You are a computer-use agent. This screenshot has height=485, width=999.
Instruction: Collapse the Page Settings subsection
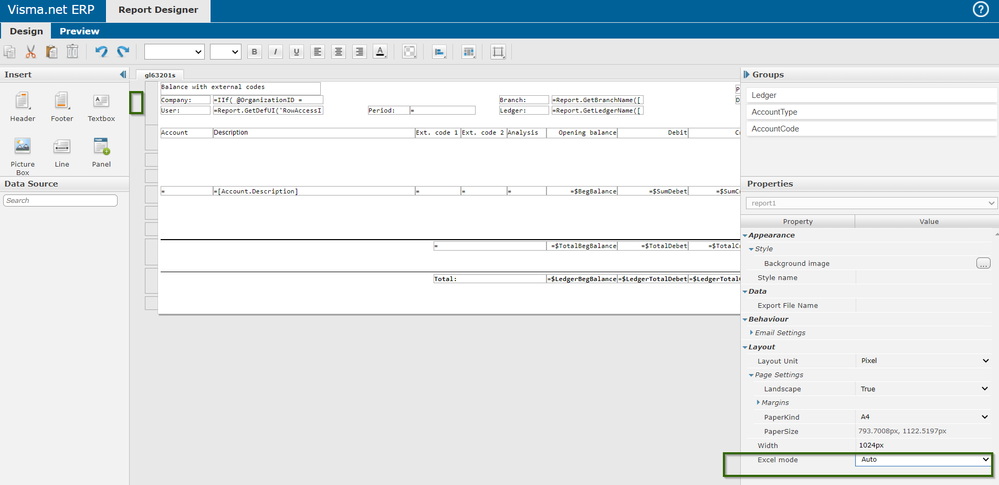coord(751,375)
